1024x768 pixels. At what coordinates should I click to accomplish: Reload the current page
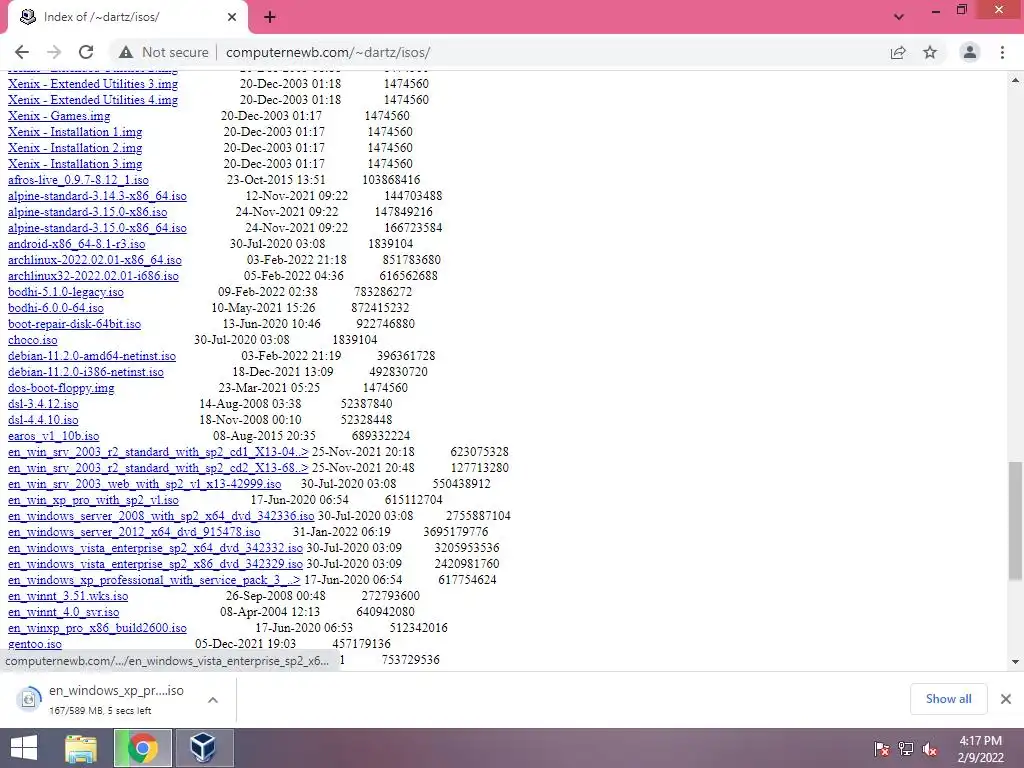[x=86, y=52]
